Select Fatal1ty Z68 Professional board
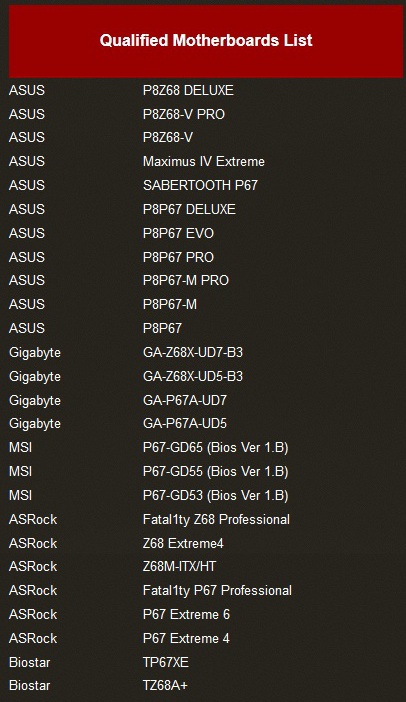This screenshot has height=702, width=406. (x=216, y=519)
